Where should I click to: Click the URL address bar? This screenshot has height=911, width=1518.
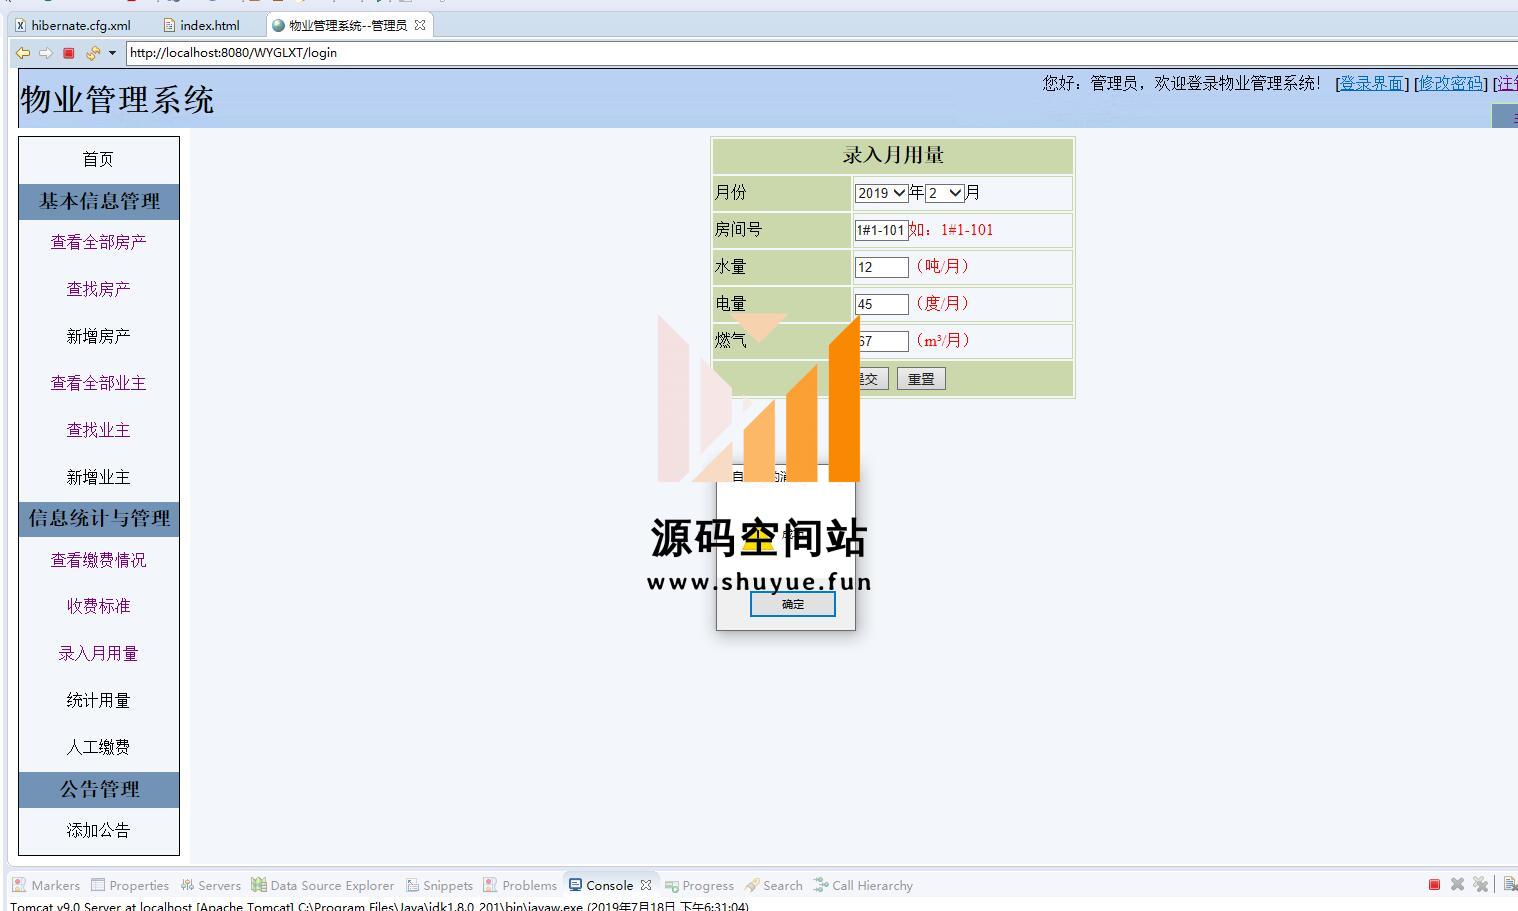800,53
